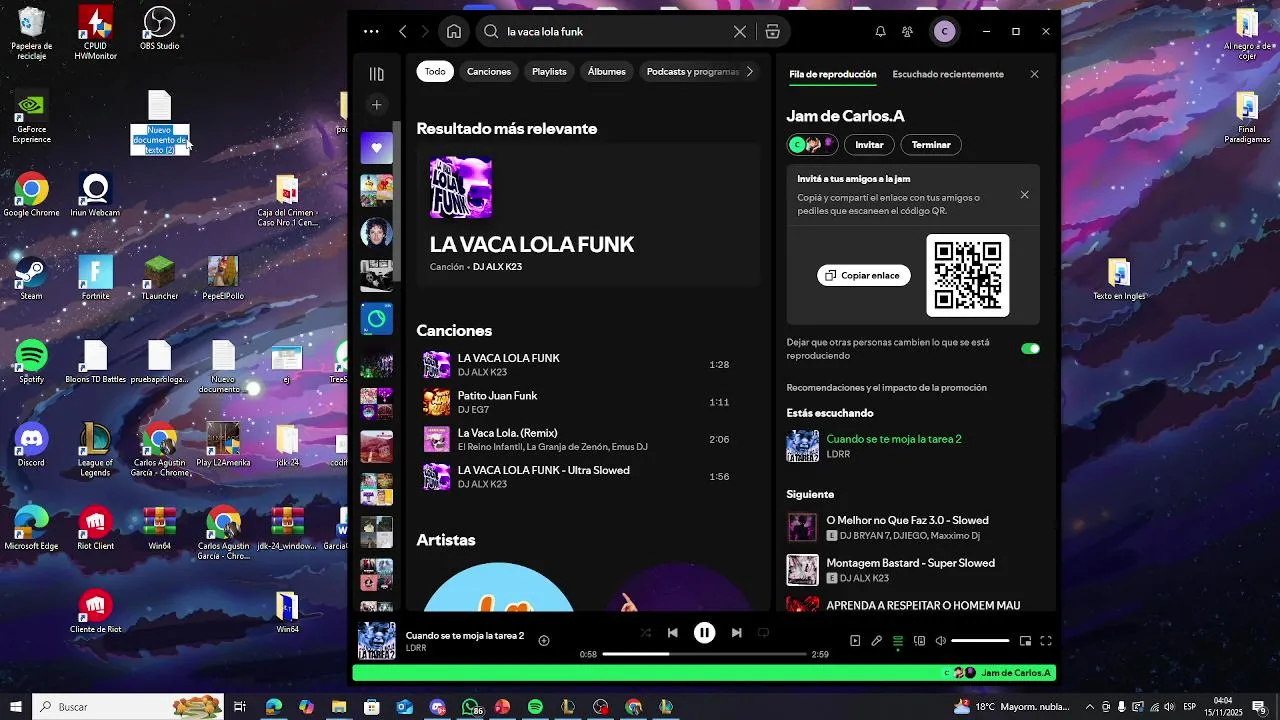1280x720 pixels.
Task: Switch to Fila de reproducción tab
Action: 832,74
